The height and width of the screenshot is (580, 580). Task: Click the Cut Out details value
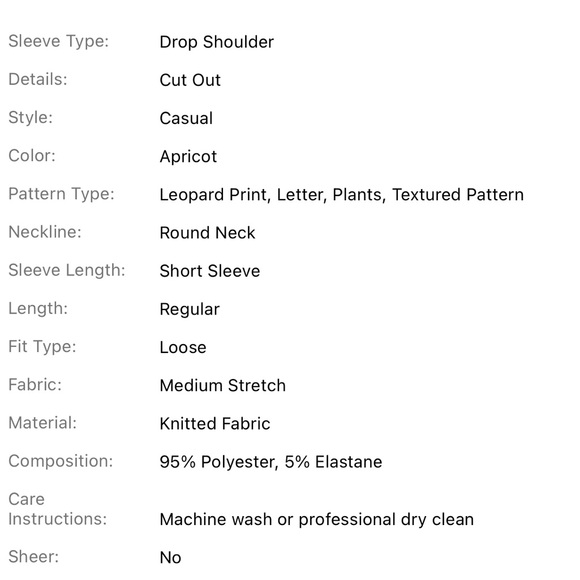(x=190, y=80)
